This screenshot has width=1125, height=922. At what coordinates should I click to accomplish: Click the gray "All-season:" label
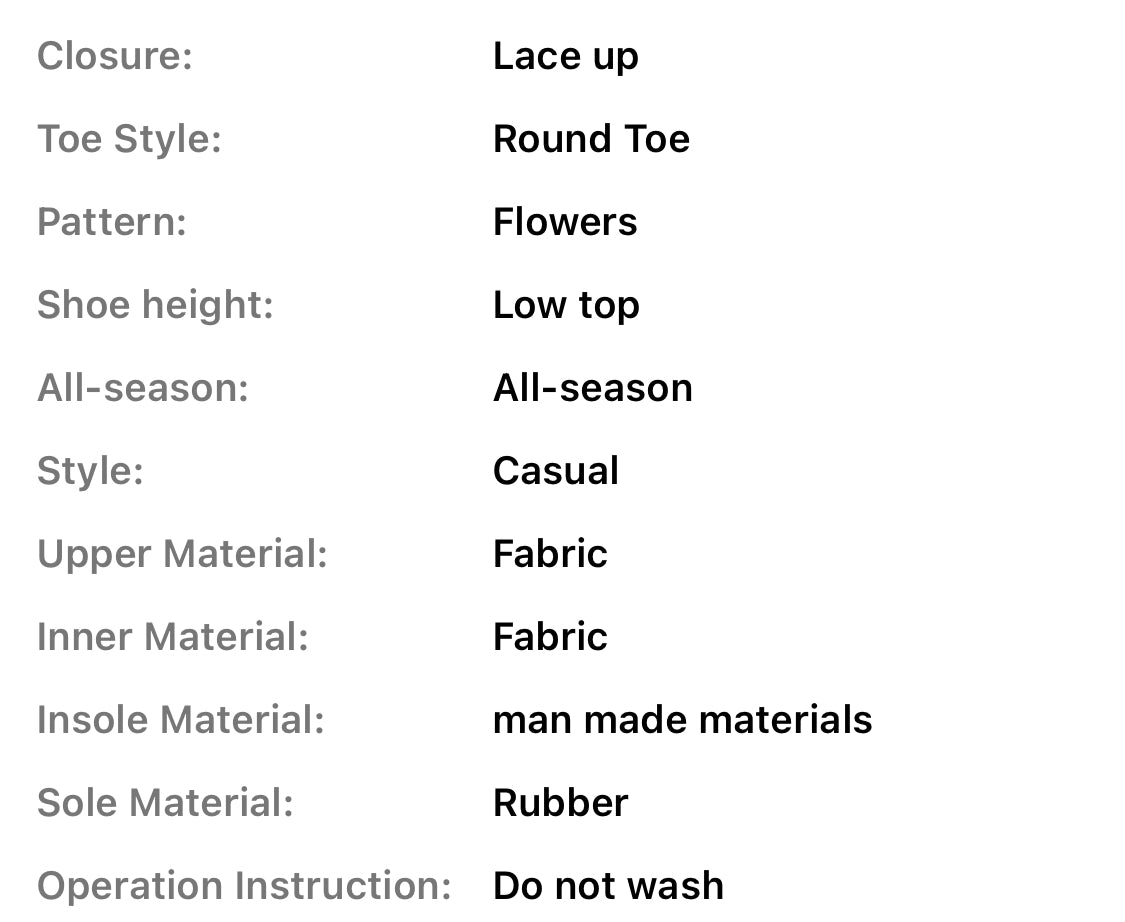tap(142, 388)
